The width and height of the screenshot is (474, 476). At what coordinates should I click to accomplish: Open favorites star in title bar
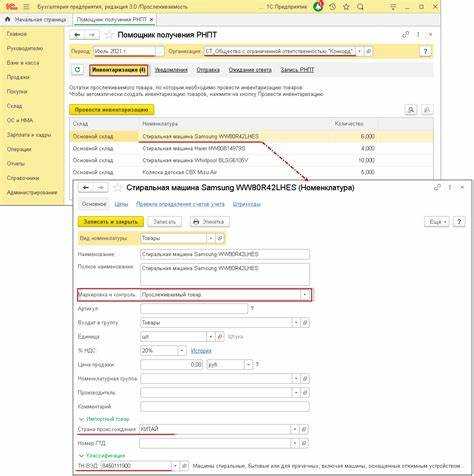tap(346, 6)
